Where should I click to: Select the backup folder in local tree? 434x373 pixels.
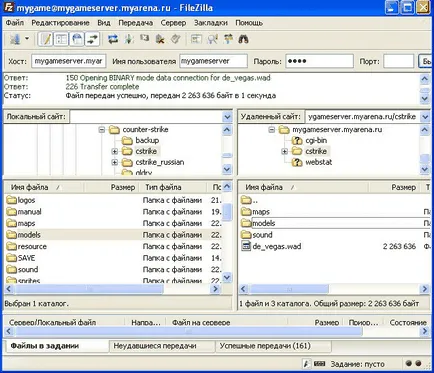click(147, 140)
